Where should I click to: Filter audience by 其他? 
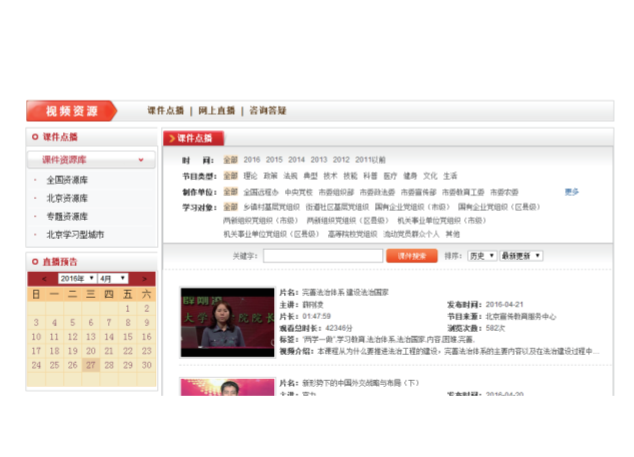tap(452, 234)
